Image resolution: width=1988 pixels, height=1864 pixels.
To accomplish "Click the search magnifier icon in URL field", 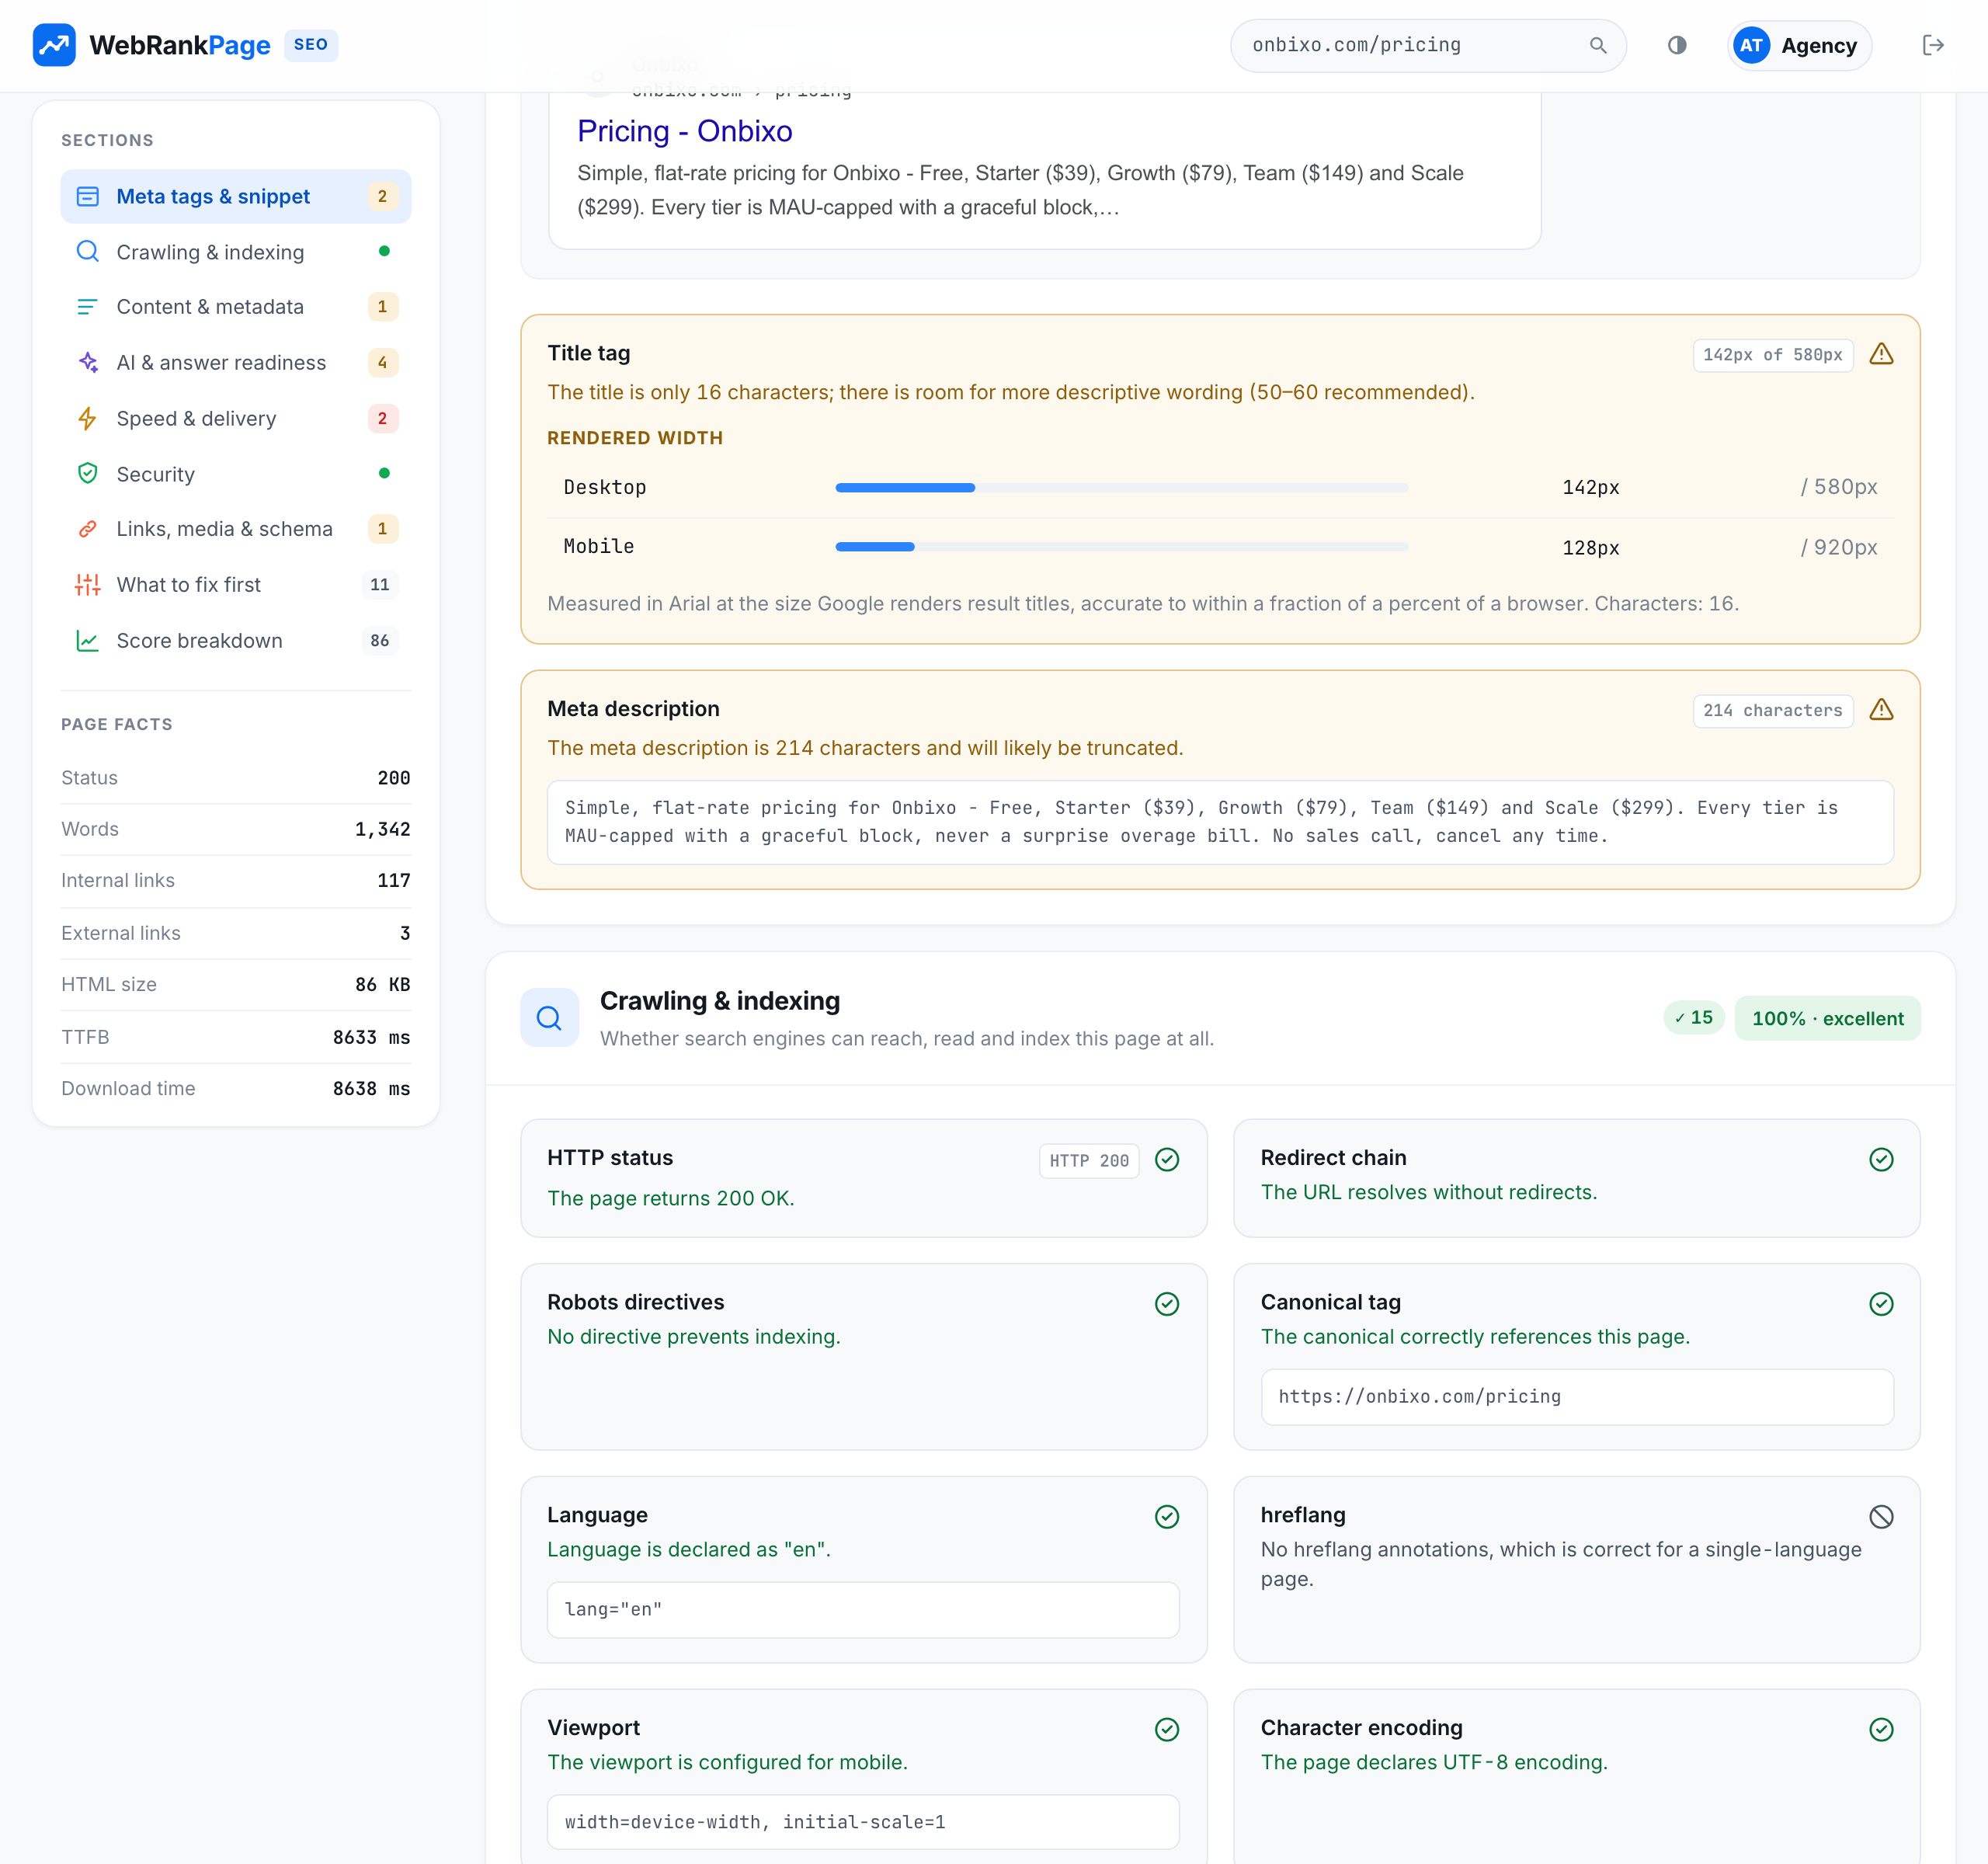I will pyautogui.click(x=1598, y=45).
